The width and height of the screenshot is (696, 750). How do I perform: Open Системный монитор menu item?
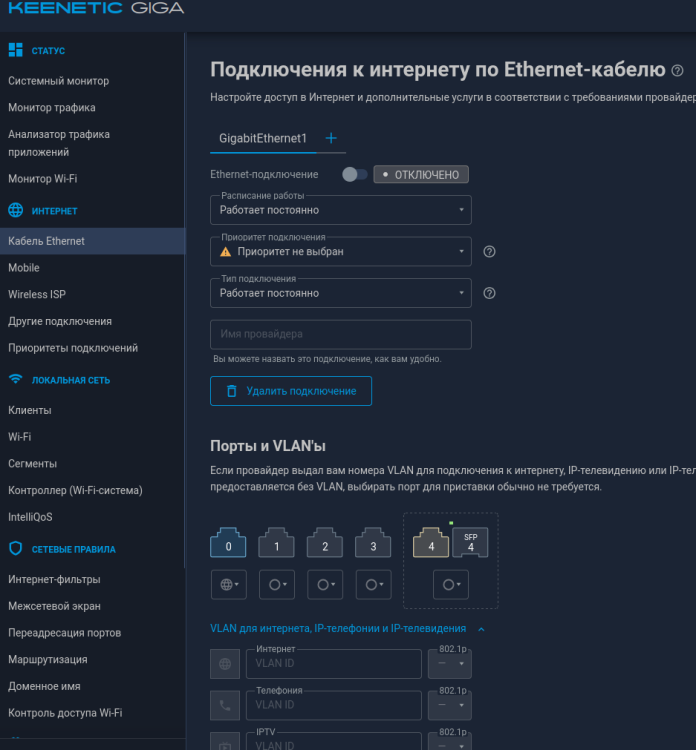click(x=58, y=81)
